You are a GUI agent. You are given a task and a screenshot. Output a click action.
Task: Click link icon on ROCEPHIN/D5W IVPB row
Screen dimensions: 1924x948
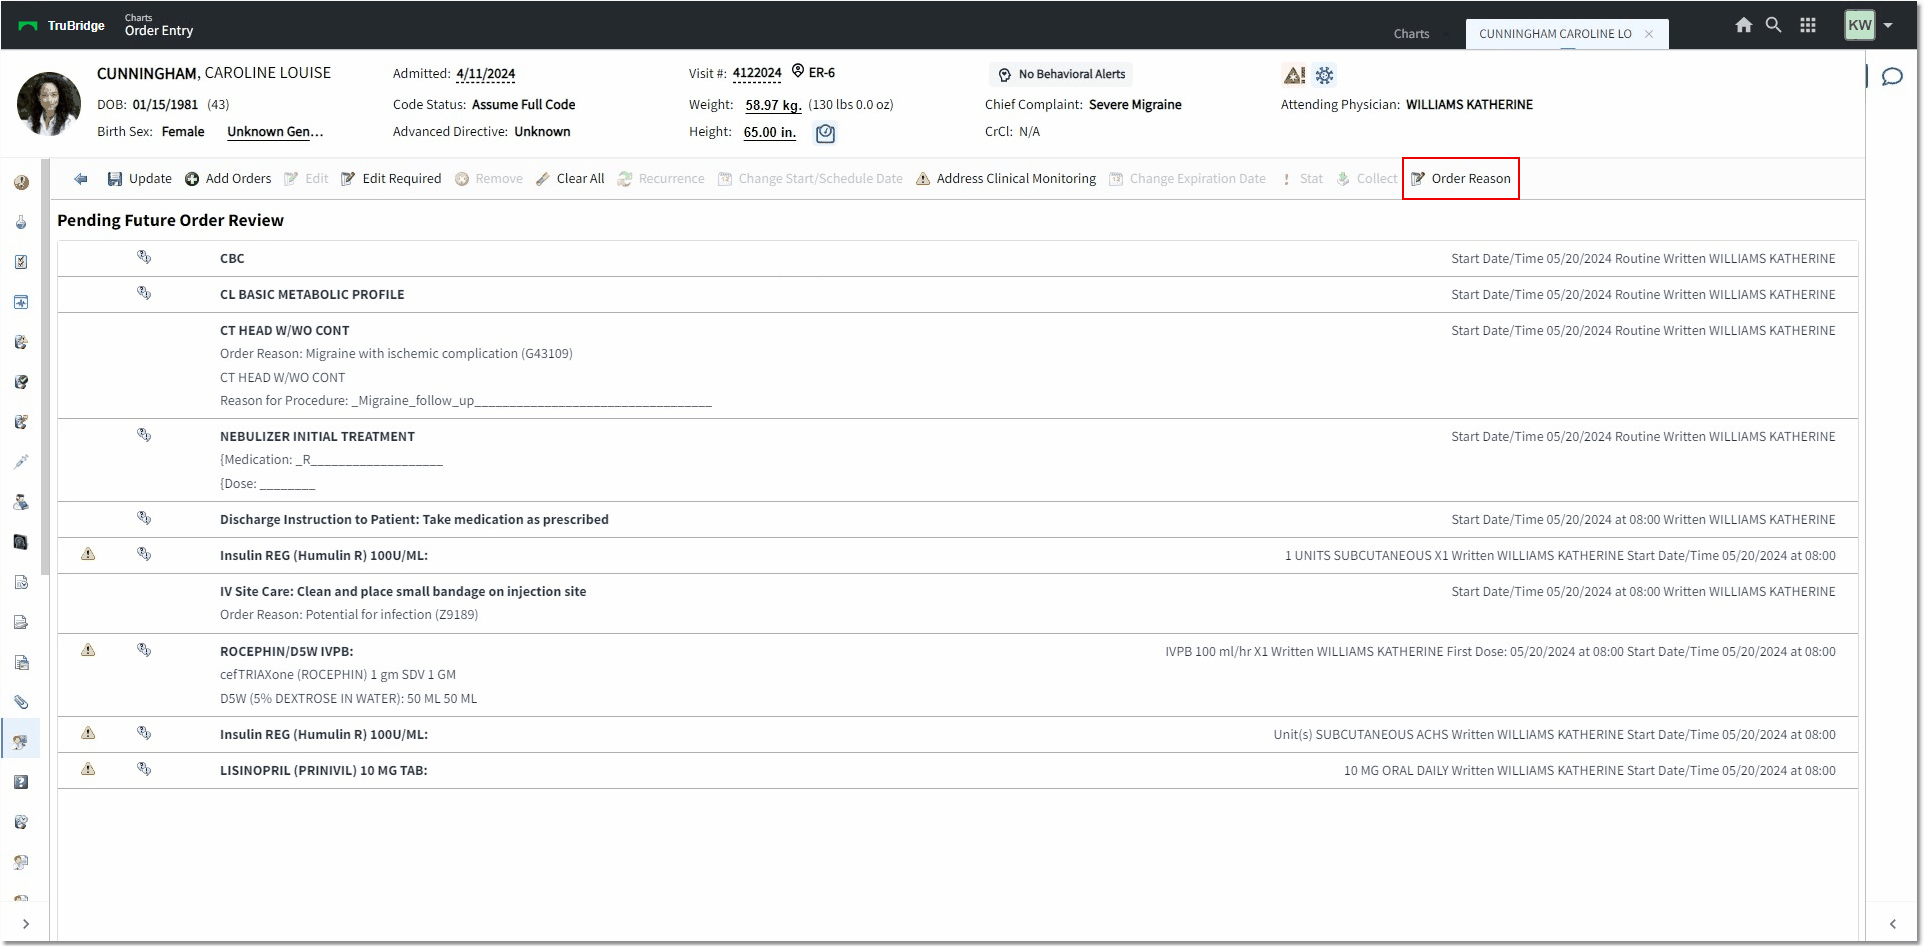144,650
